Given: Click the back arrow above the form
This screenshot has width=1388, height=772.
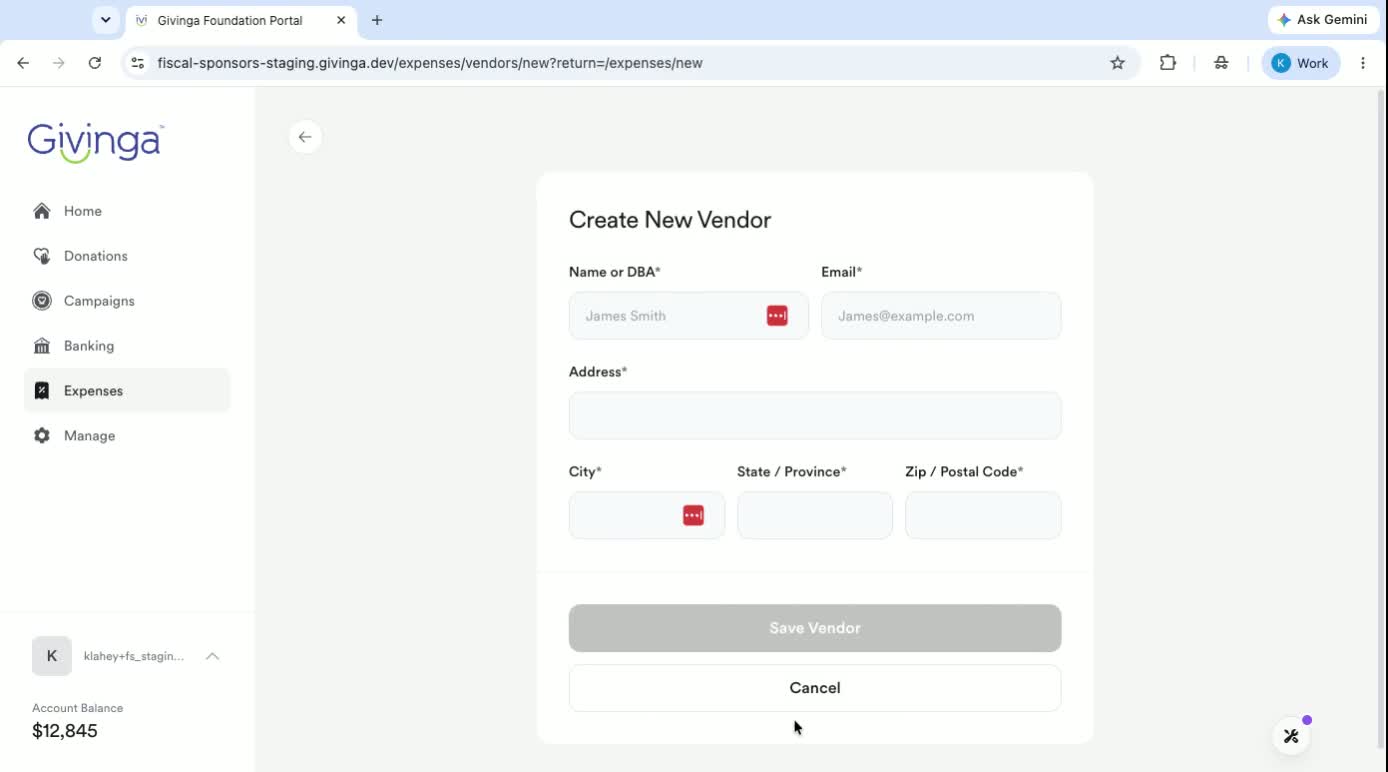Looking at the screenshot, I should [305, 137].
